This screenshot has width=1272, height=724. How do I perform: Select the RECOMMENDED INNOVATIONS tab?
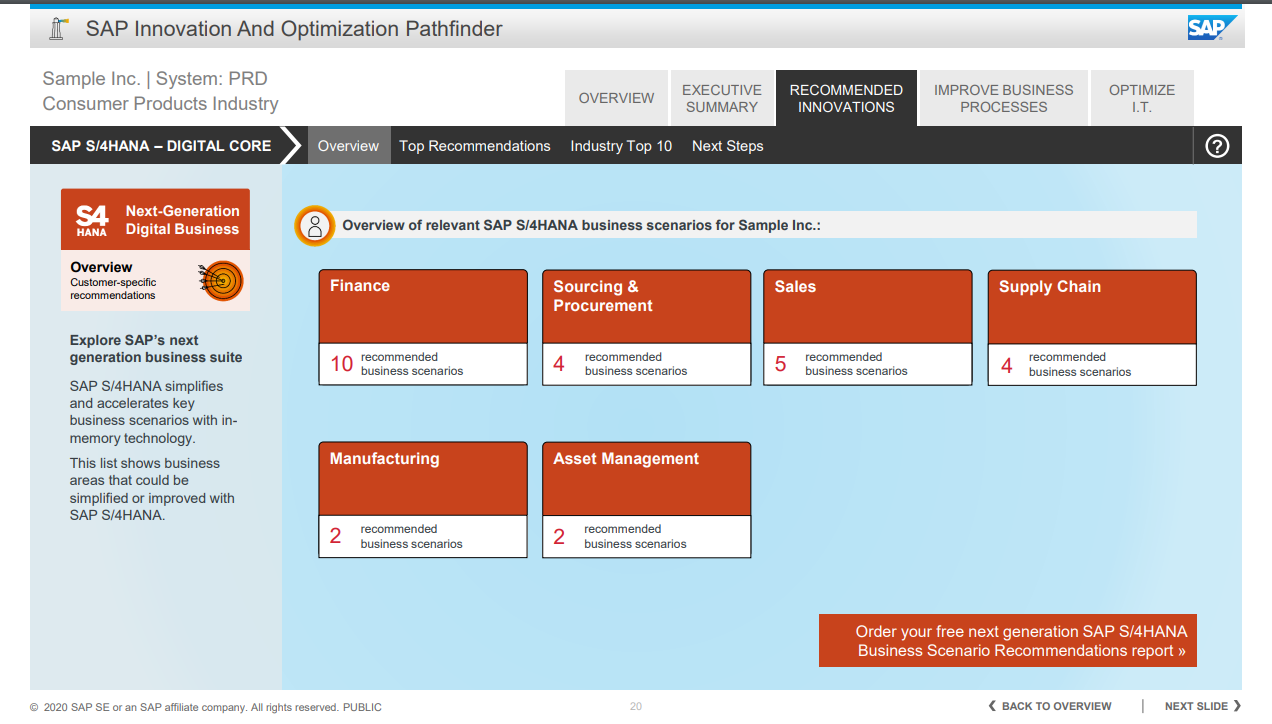pyautogui.click(x=846, y=98)
